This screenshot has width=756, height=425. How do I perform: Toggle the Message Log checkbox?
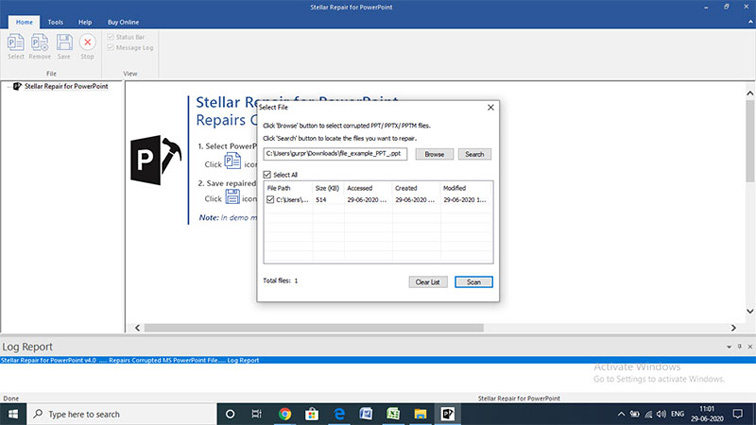pyautogui.click(x=111, y=47)
